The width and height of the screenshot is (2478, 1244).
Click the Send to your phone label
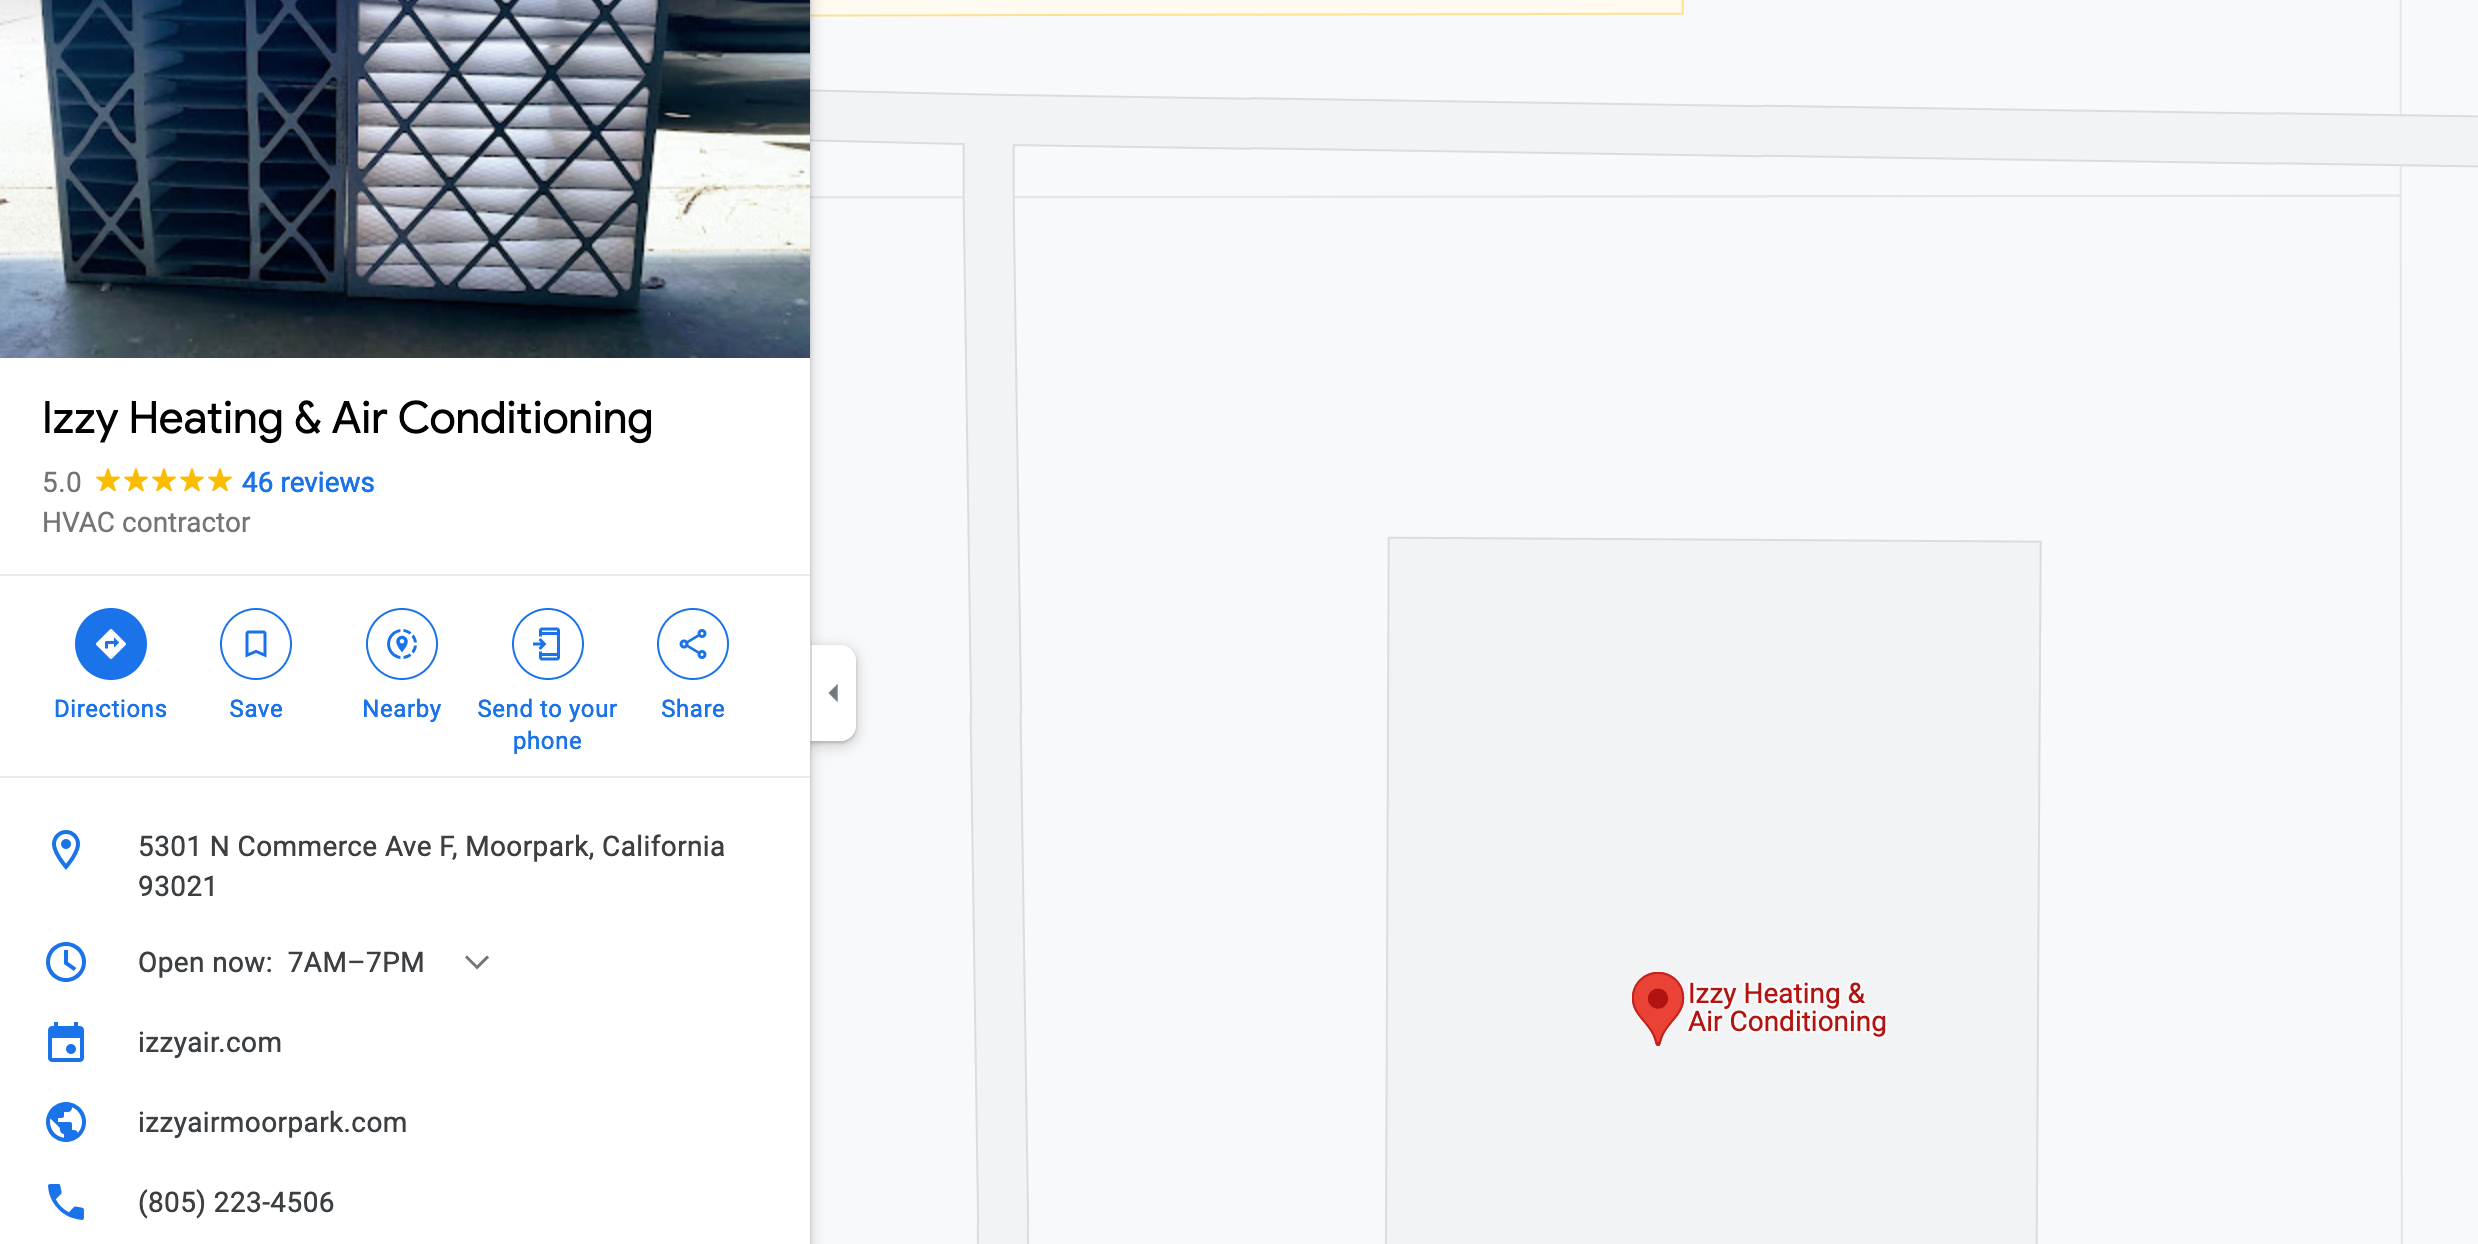point(547,725)
